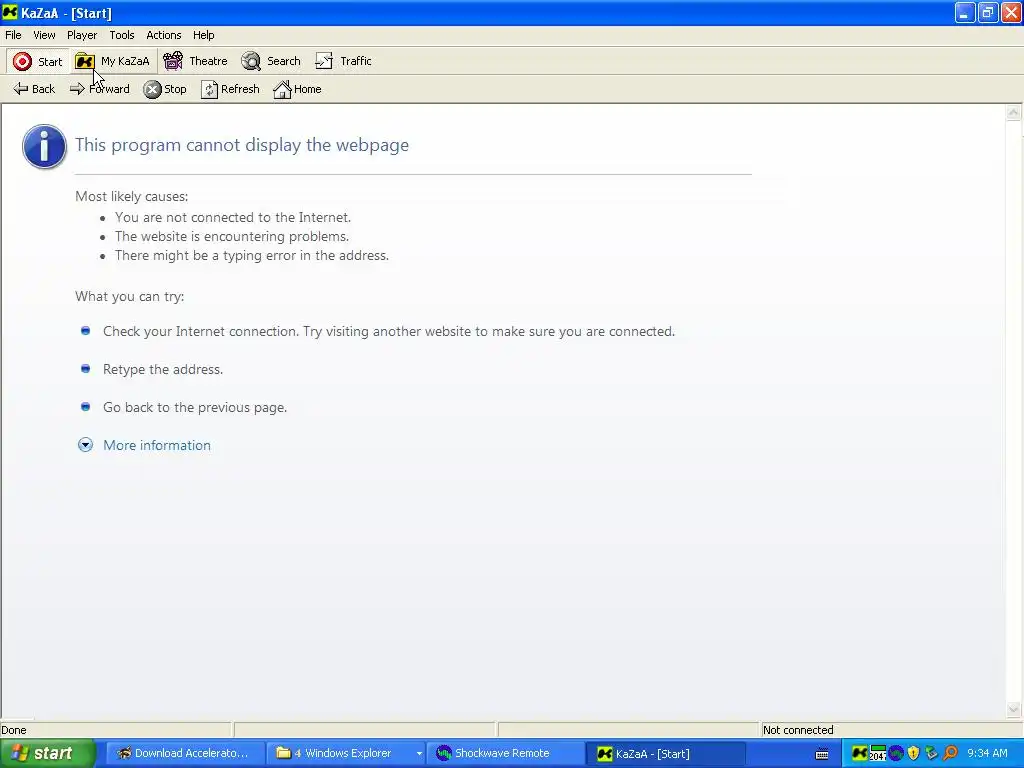Open the View menu
This screenshot has height=768, width=1024.
point(44,35)
